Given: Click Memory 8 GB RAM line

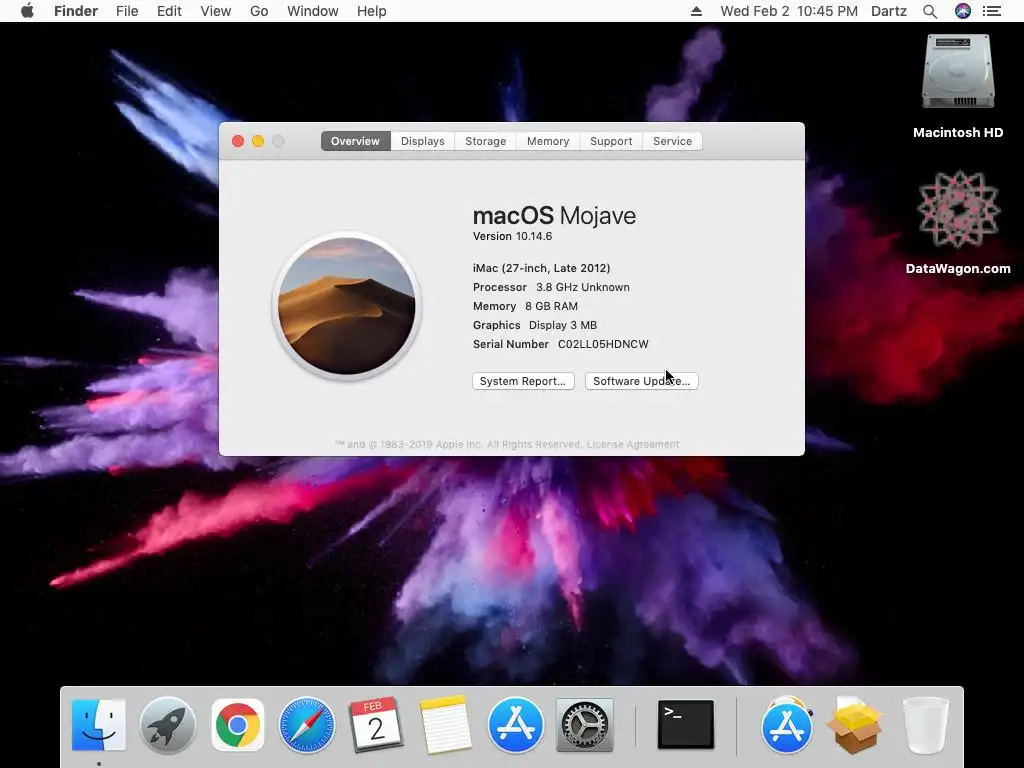Looking at the screenshot, I should (x=525, y=306).
